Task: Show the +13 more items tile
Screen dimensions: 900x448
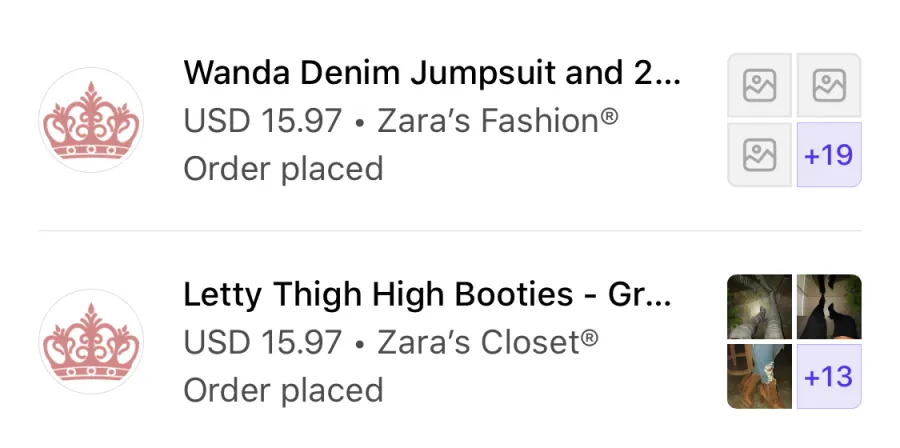Action: coord(829,376)
